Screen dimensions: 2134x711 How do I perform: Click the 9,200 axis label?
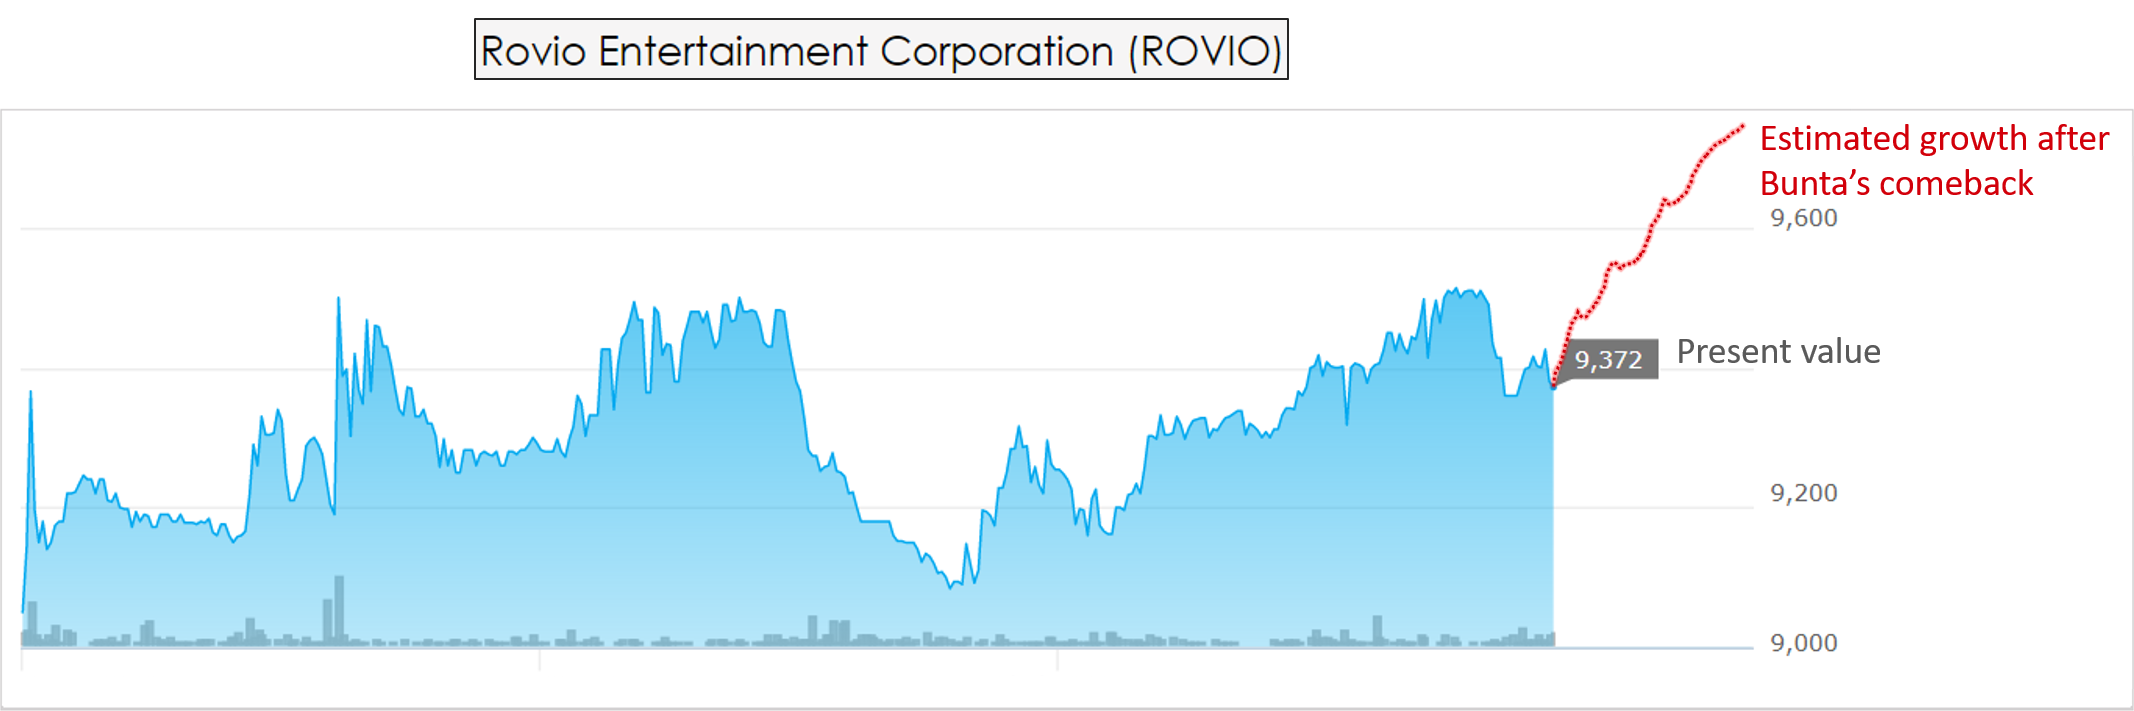(x=1804, y=493)
